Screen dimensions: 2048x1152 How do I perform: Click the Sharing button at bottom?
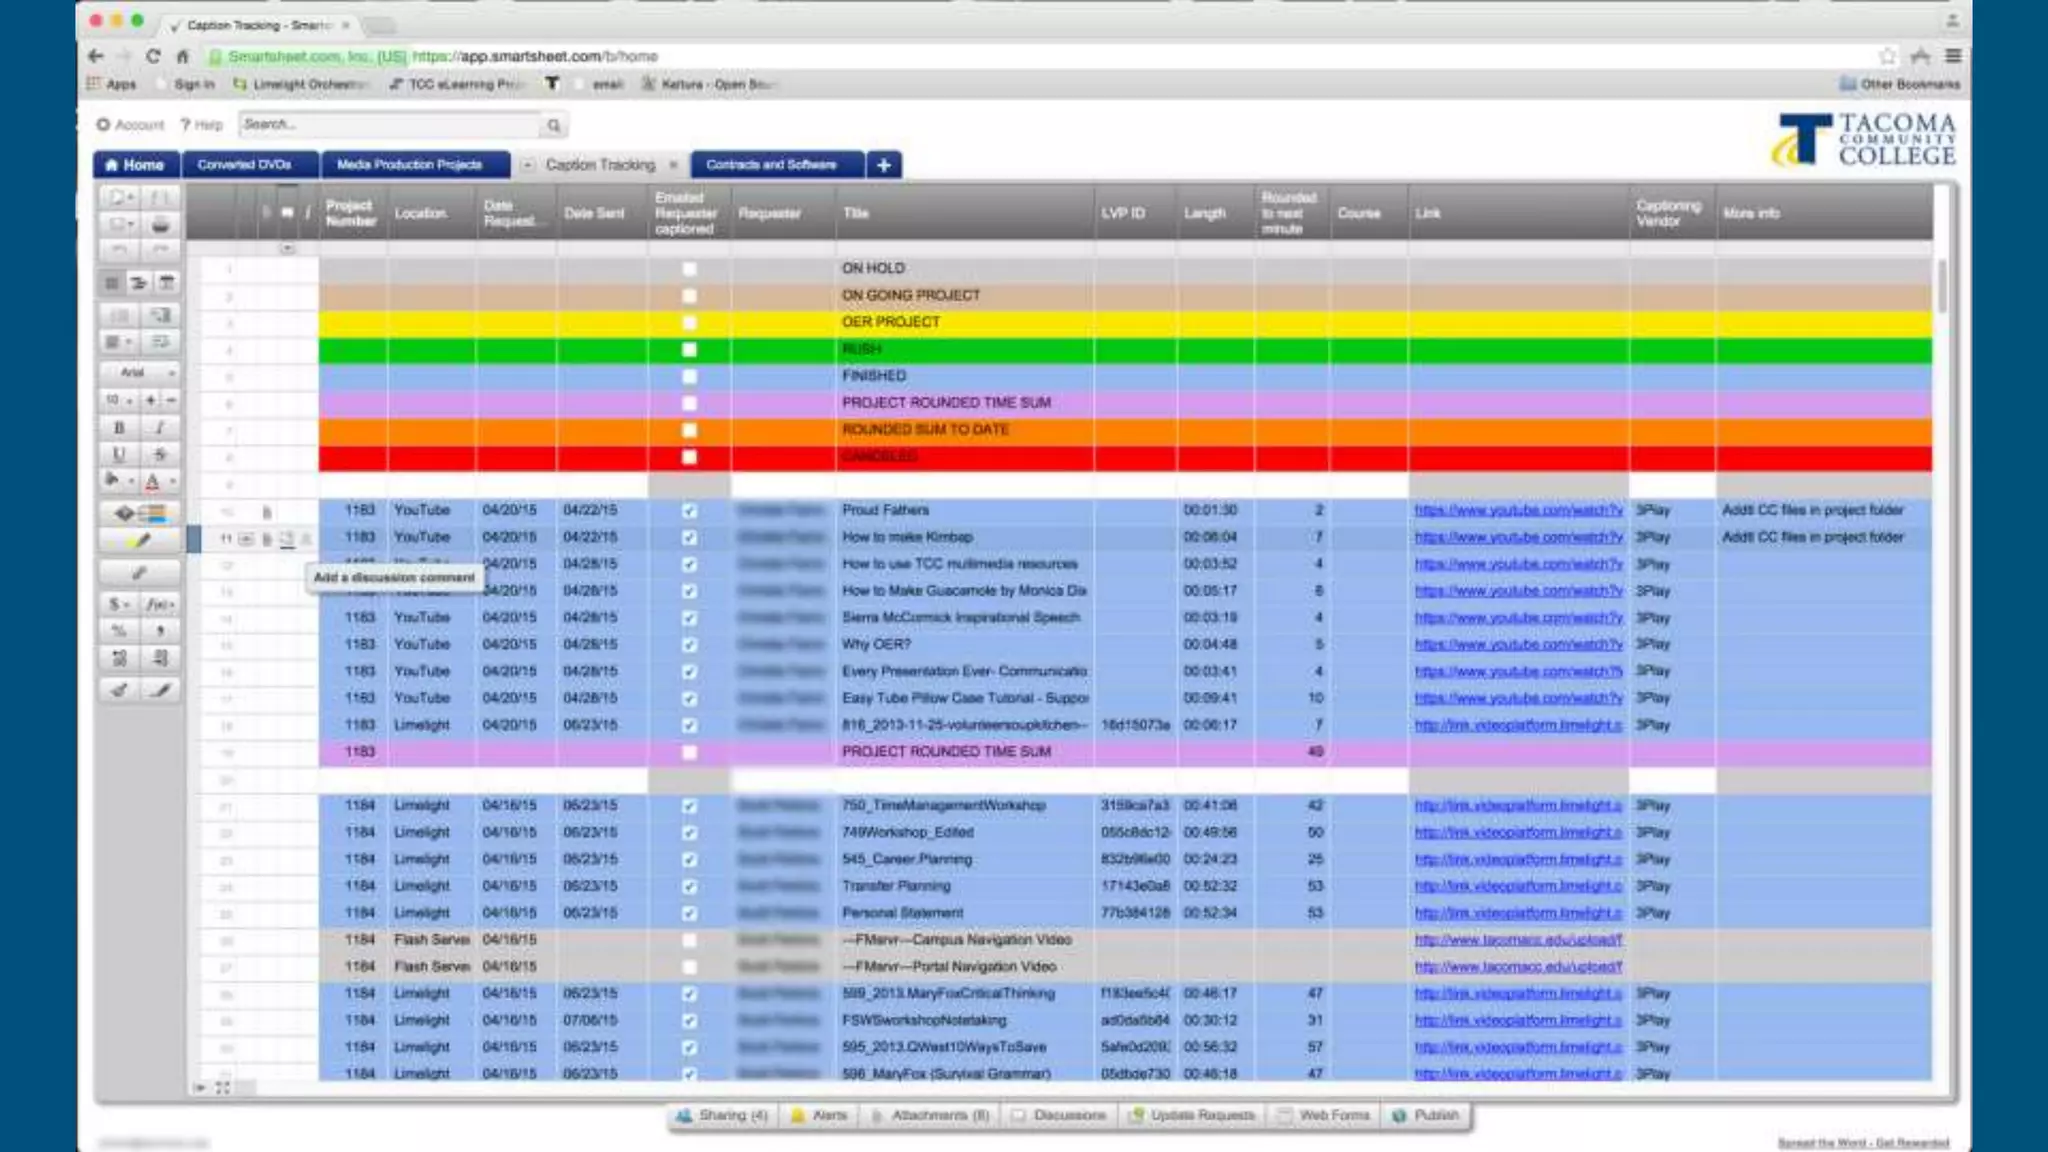(x=723, y=1115)
